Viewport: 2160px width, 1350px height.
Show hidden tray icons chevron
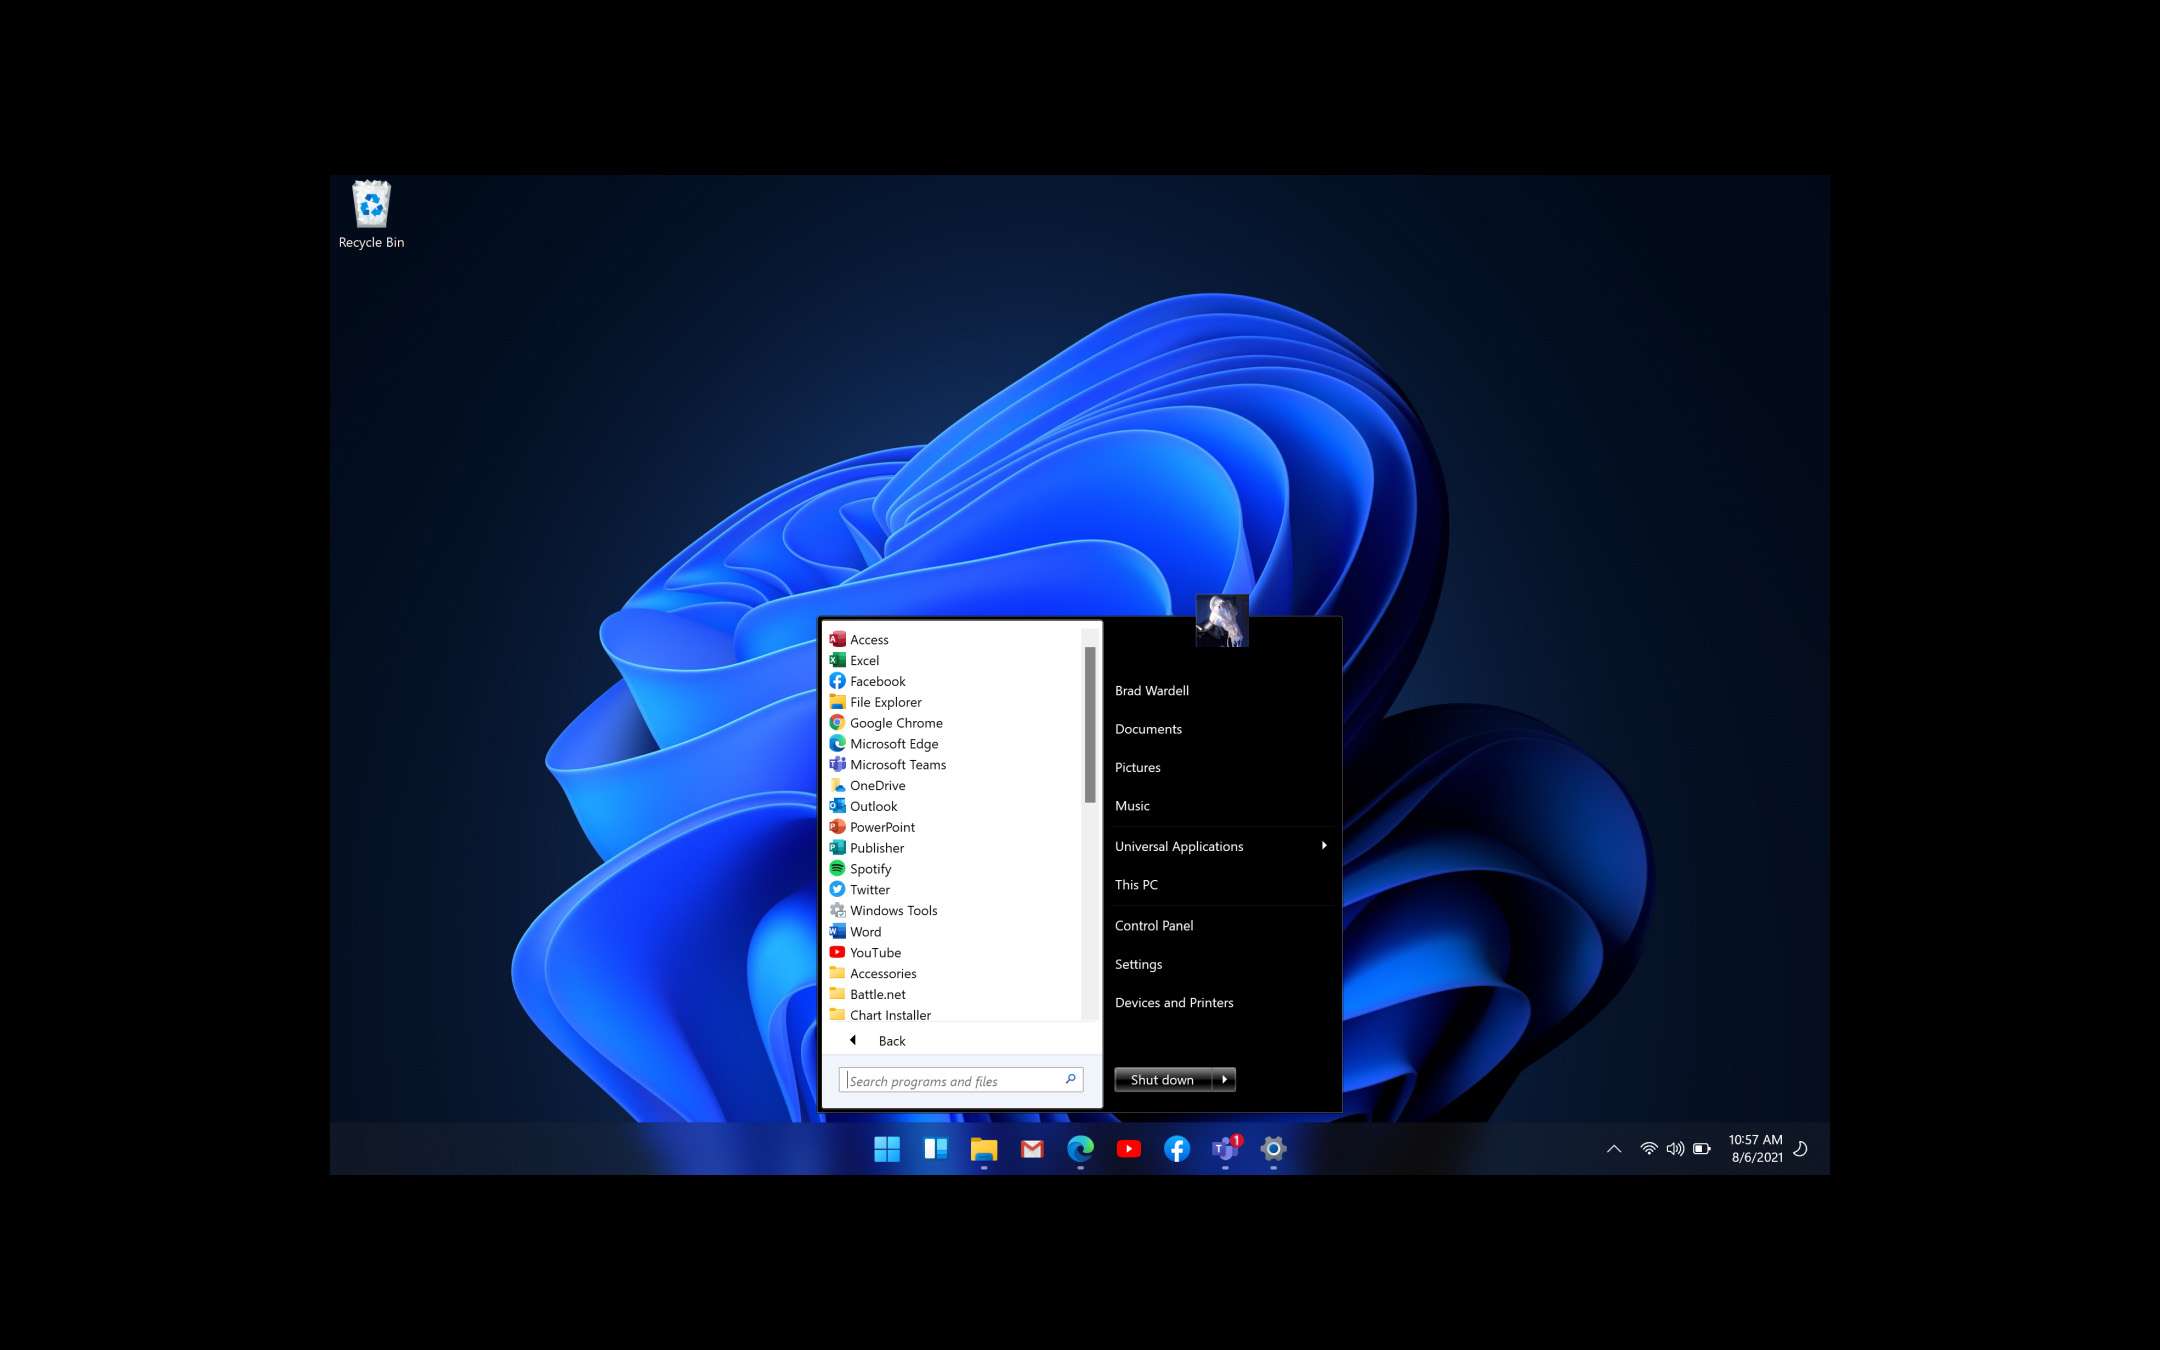tap(1614, 1149)
